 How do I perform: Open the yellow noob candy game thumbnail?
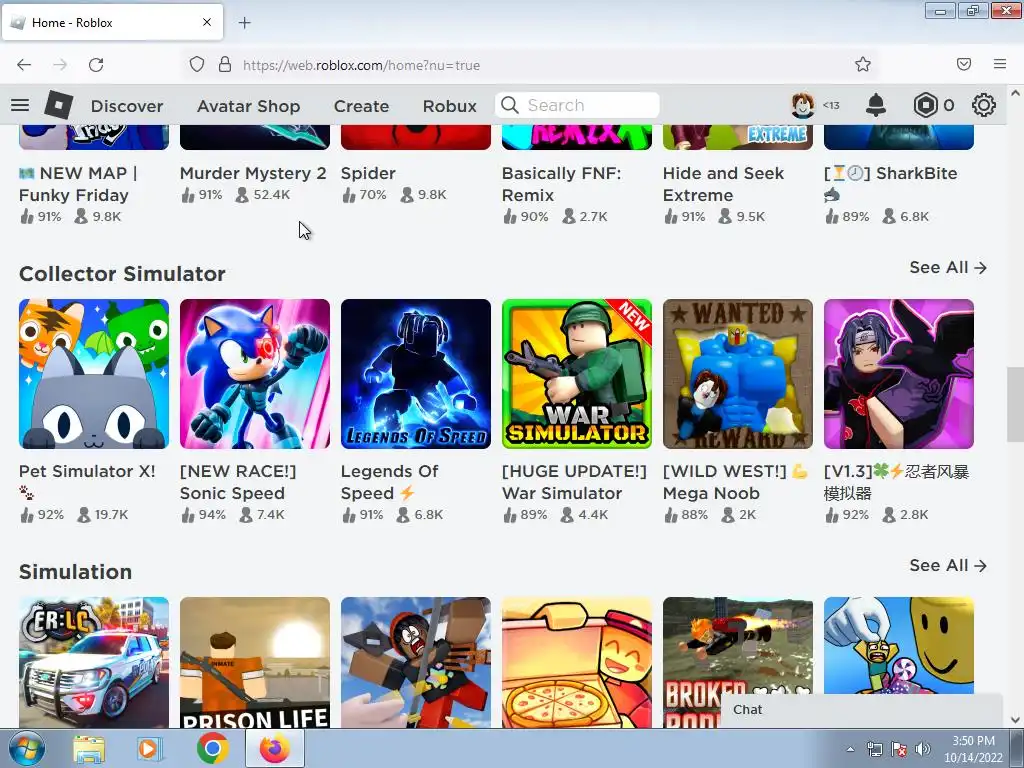point(899,645)
